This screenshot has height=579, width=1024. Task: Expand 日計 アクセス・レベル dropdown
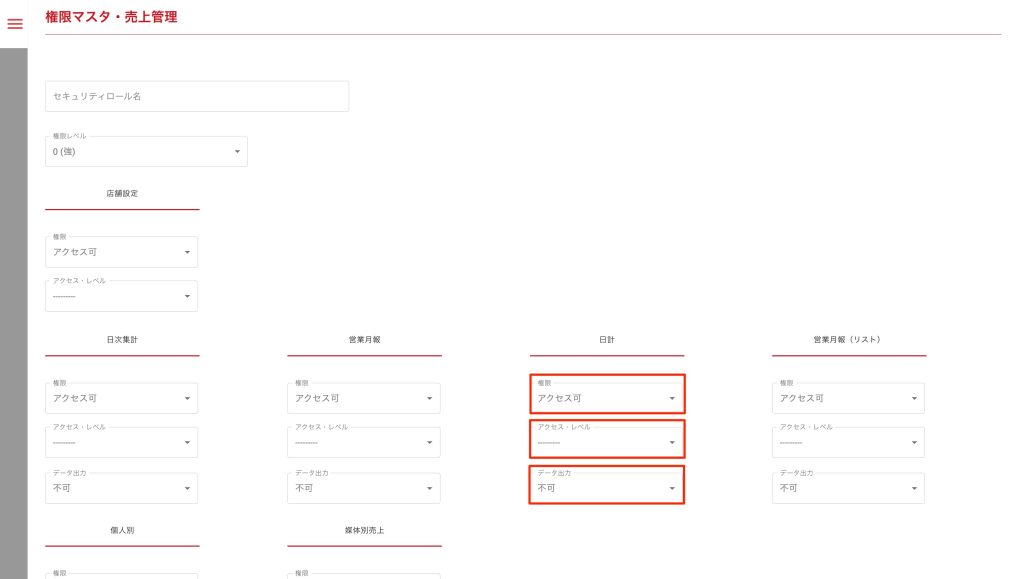[606, 439]
